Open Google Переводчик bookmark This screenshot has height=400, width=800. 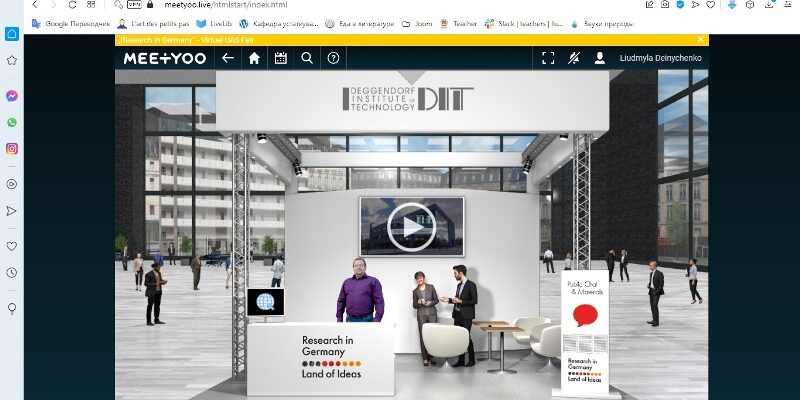70,23
